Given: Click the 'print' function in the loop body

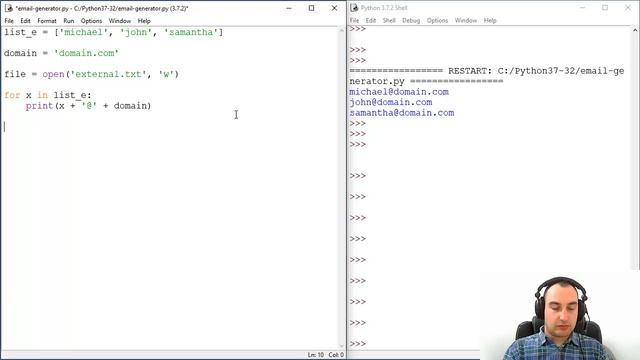Looking at the screenshot, I should pyautogui.click(x=39, y=106).
